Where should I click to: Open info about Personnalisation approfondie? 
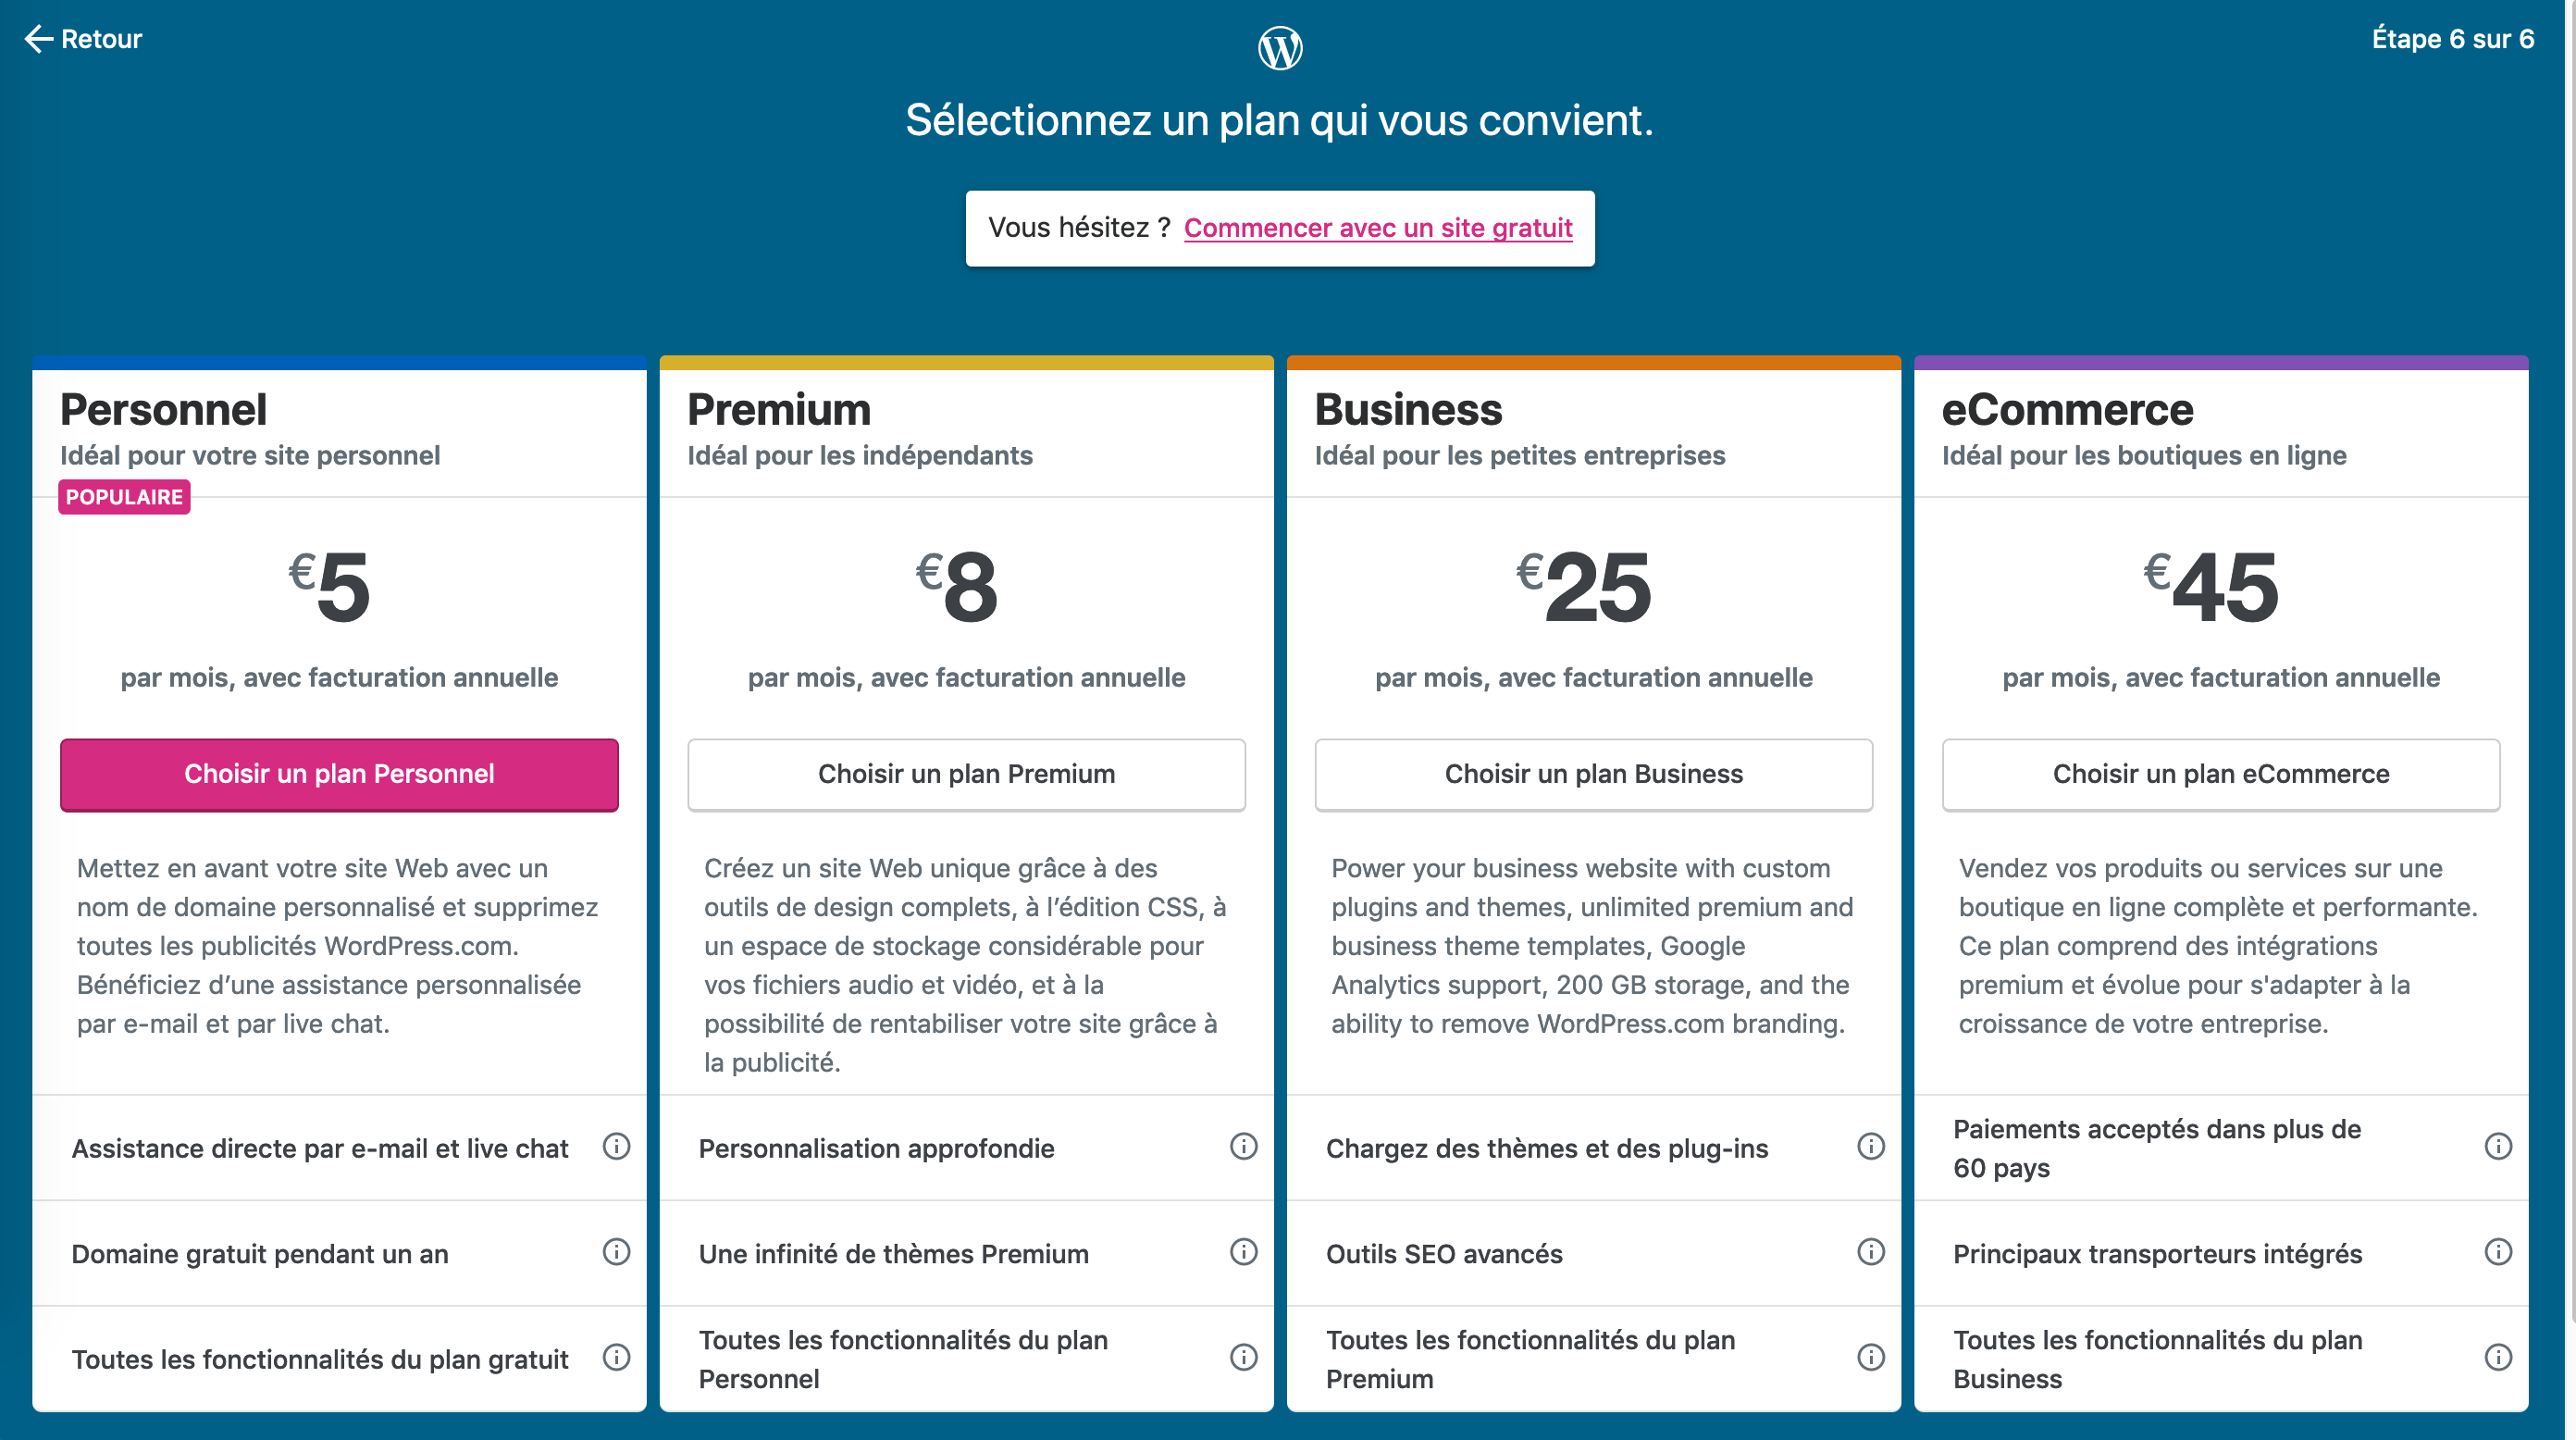pyautogui.click(x=1243, y=1147)
